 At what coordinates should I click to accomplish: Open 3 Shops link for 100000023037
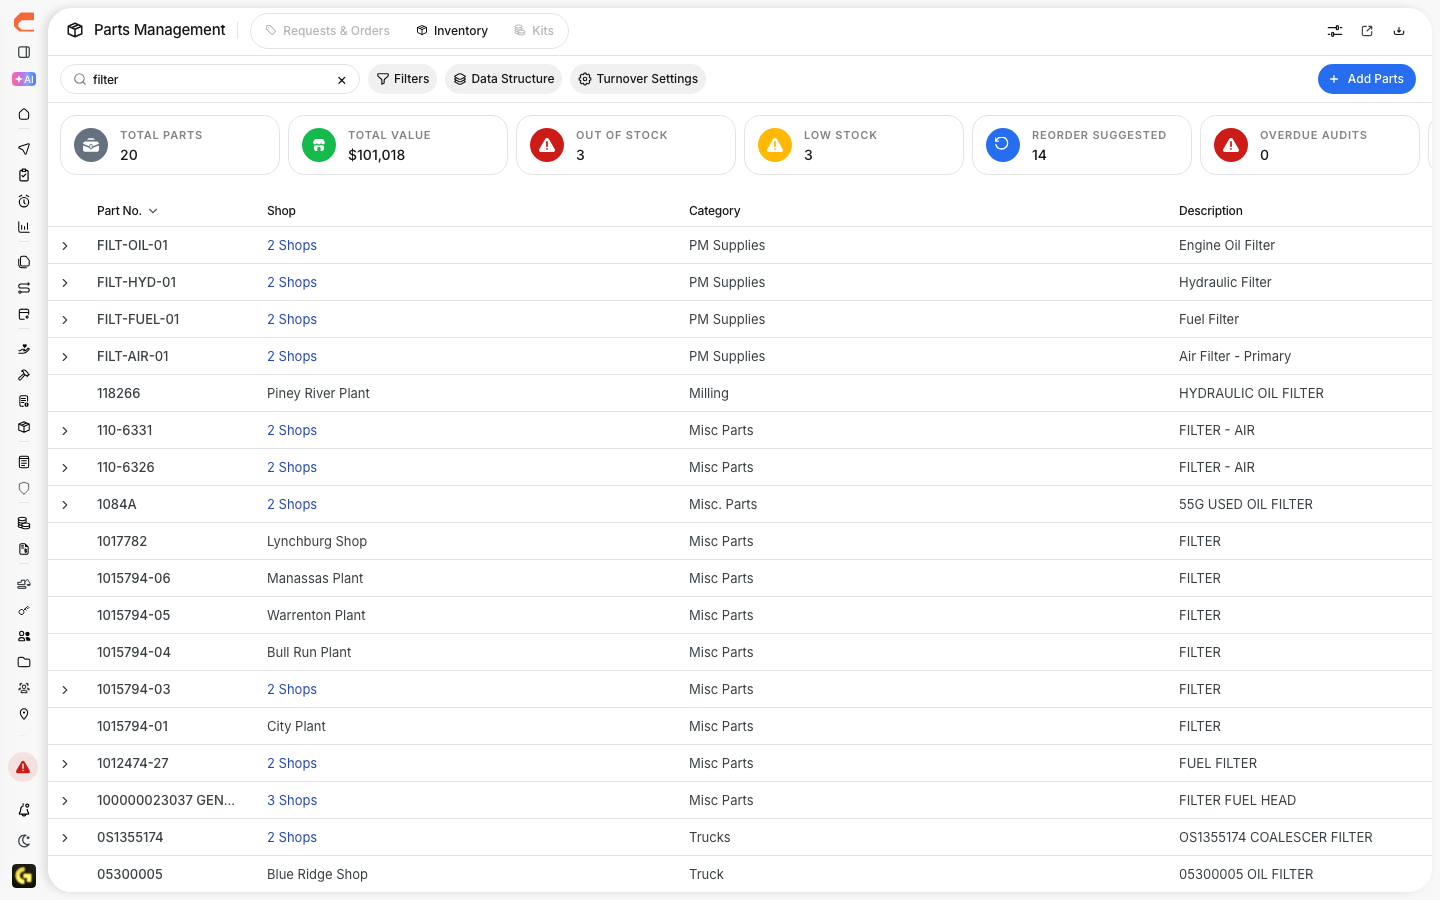292,800
